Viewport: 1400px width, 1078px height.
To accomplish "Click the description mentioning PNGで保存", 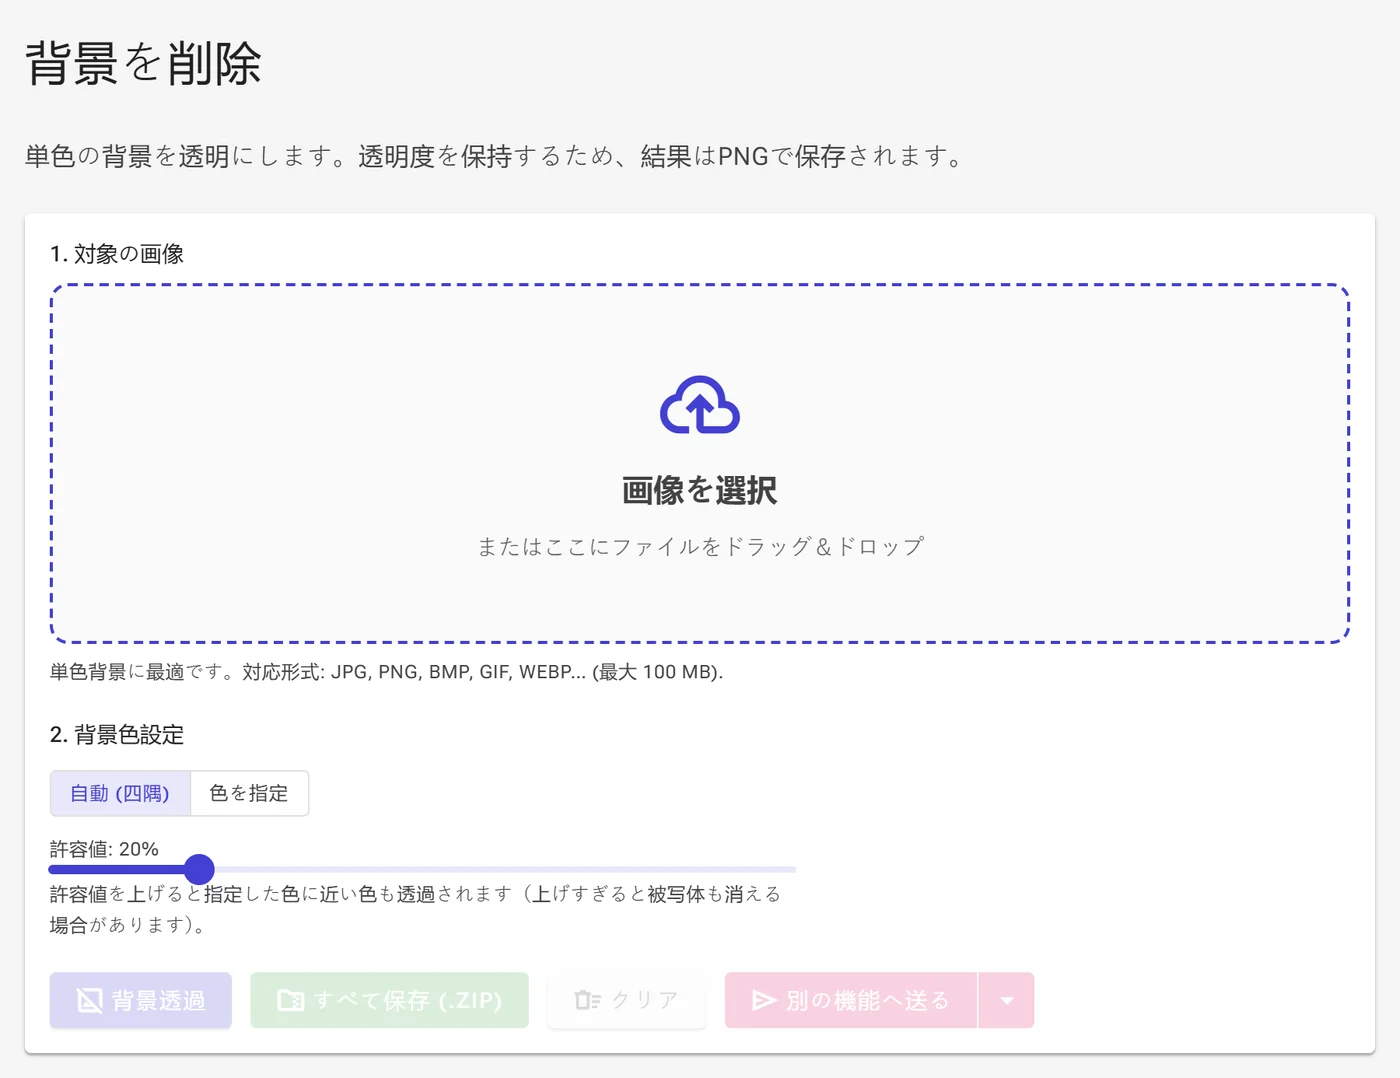I will coord(494,156).
